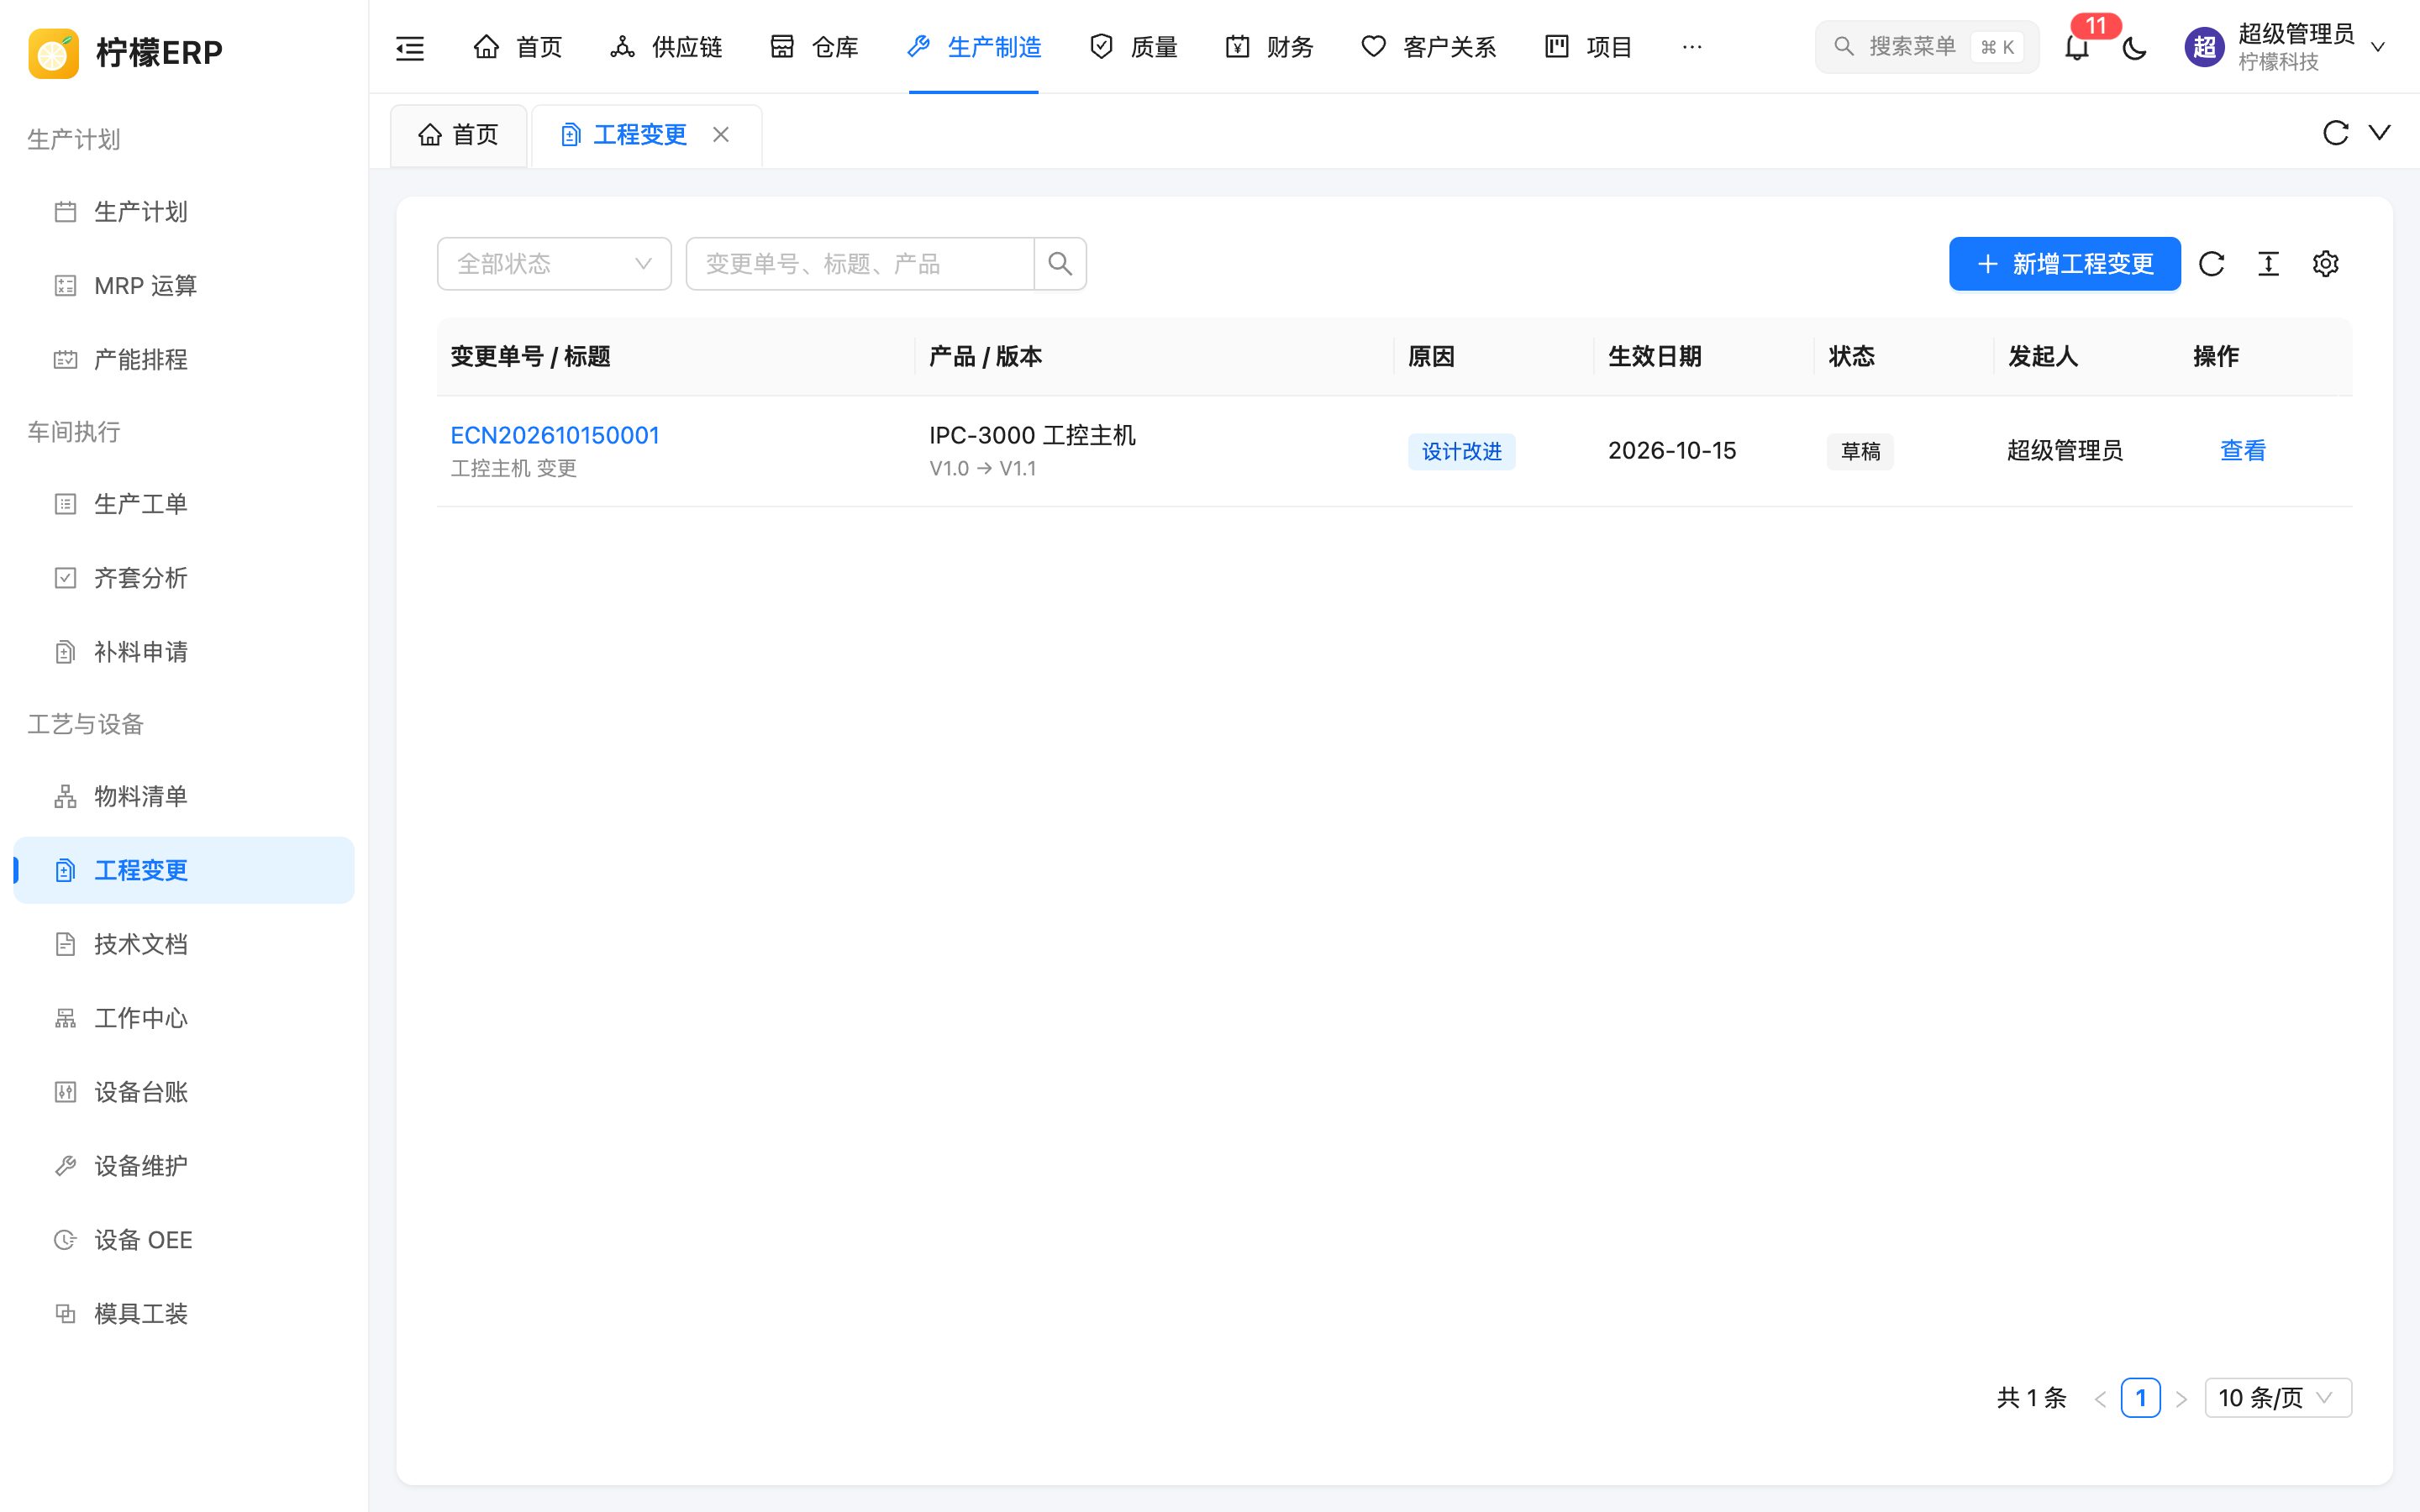The width and height of the screenshot is (2420, 1512).
Task: Open 产能排程 in sidebar
Action: [184, 360]
